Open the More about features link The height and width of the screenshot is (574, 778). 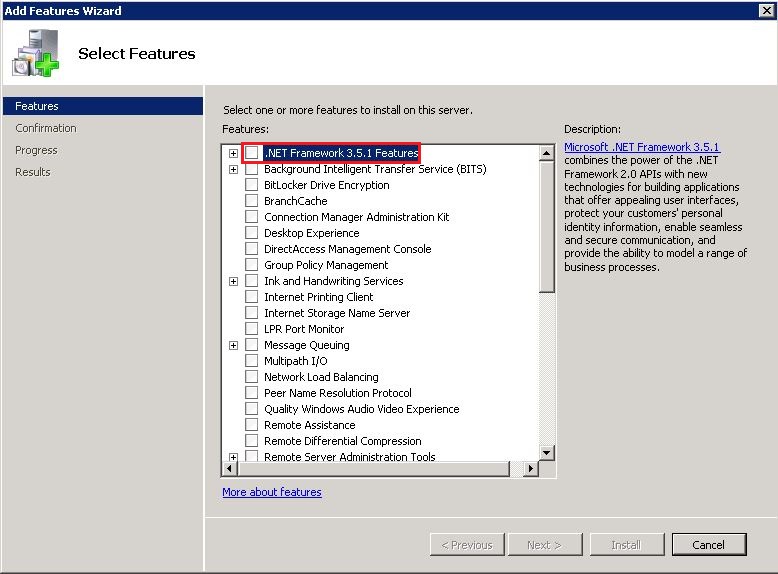(x=272, y=492)
